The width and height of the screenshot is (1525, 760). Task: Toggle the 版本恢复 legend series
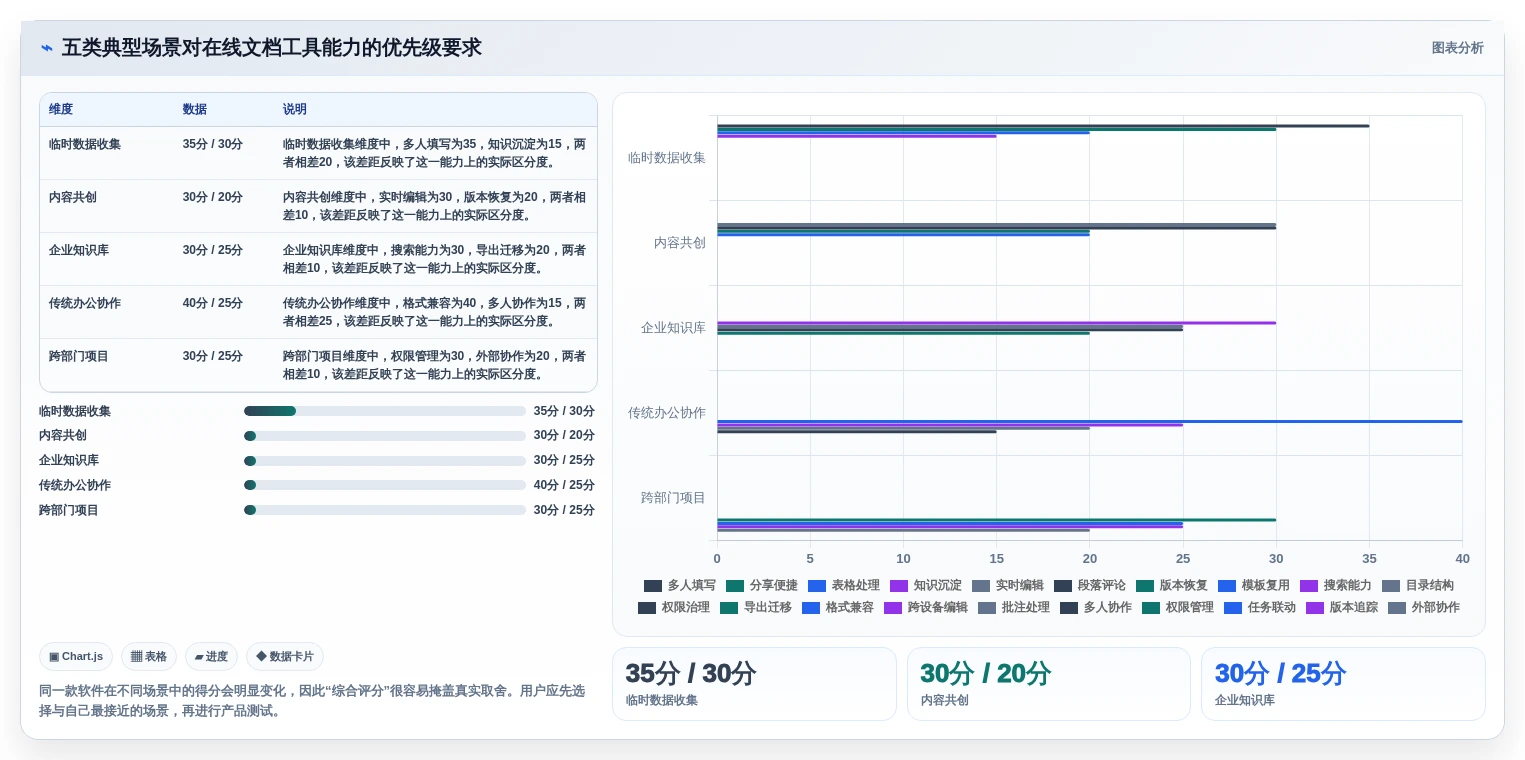(1171, 585)
